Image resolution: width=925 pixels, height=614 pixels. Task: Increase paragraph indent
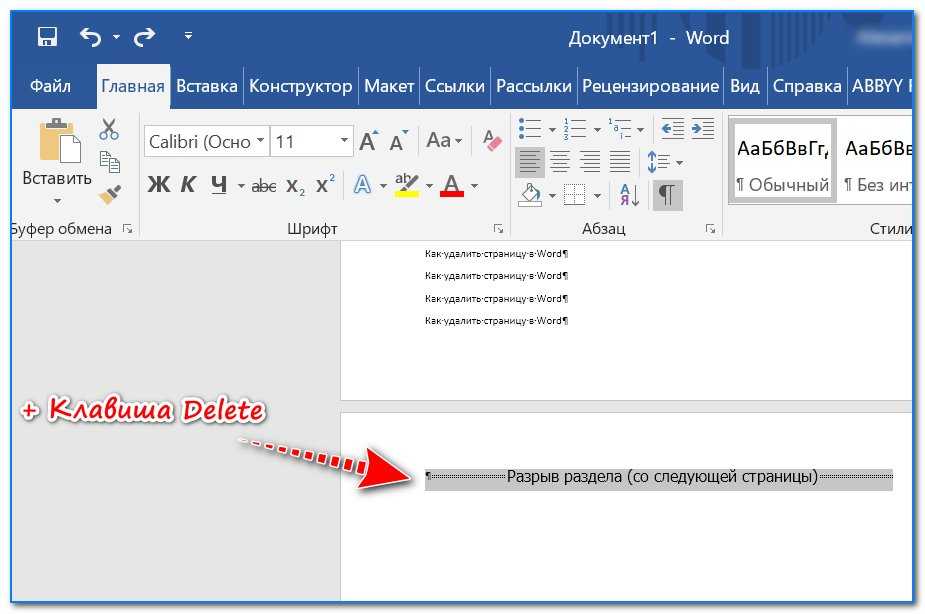pos(703,129)
